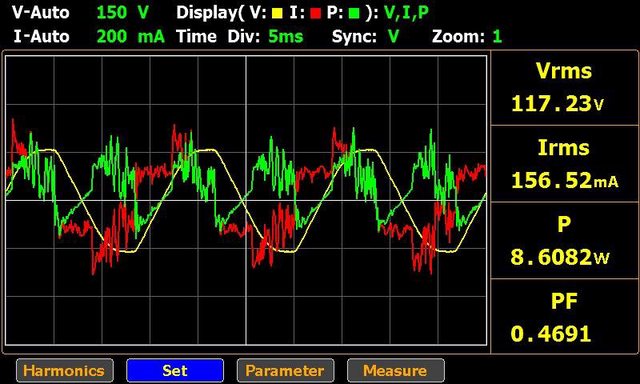This screenshot has height=384, width=640.
Task: Select the PF 0.4691 readout panel
Action: click(x=564, y=316)
